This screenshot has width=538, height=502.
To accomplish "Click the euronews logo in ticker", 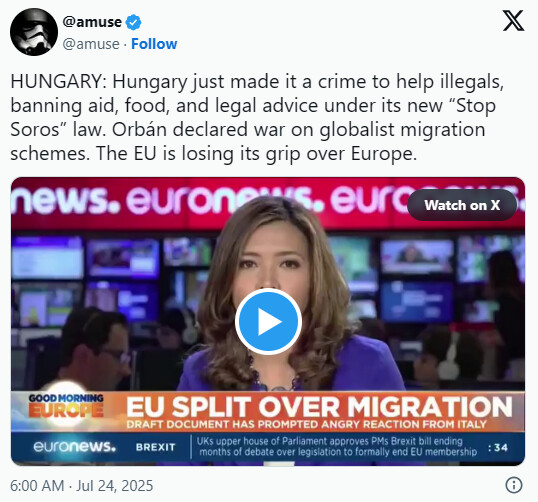I will click(74, 447).
